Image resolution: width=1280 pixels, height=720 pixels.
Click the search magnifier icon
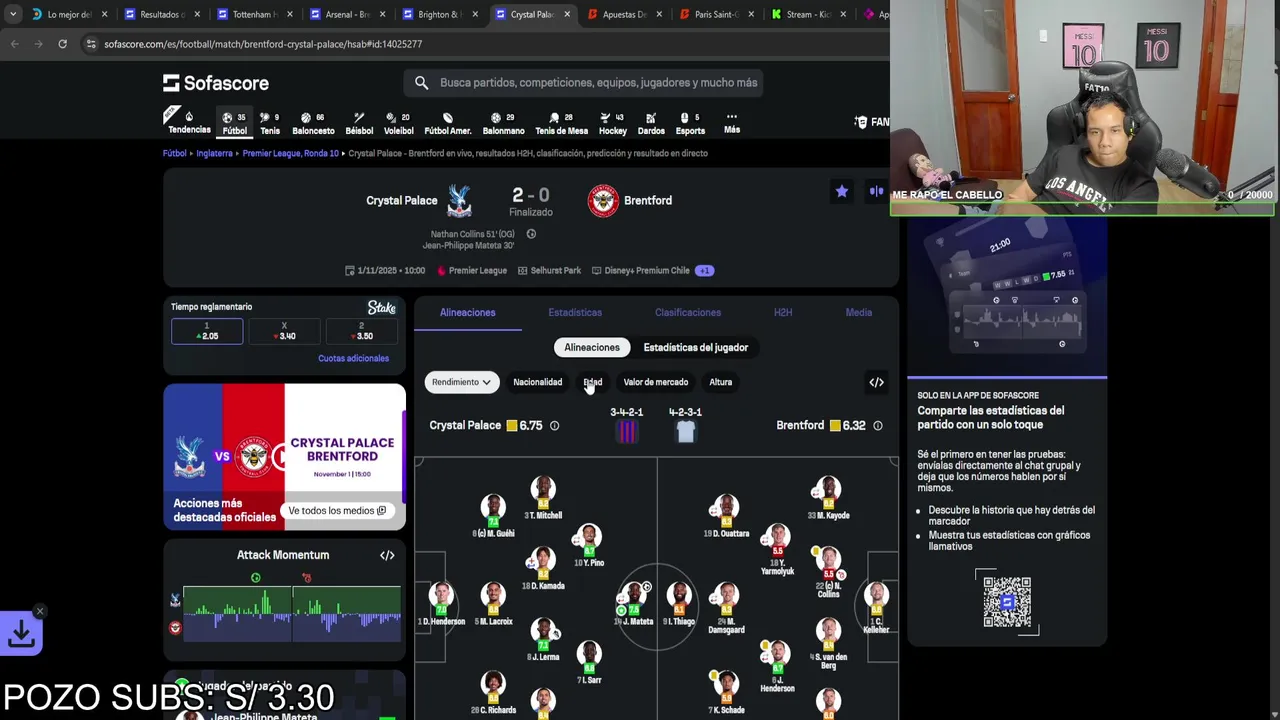[421, 83]
